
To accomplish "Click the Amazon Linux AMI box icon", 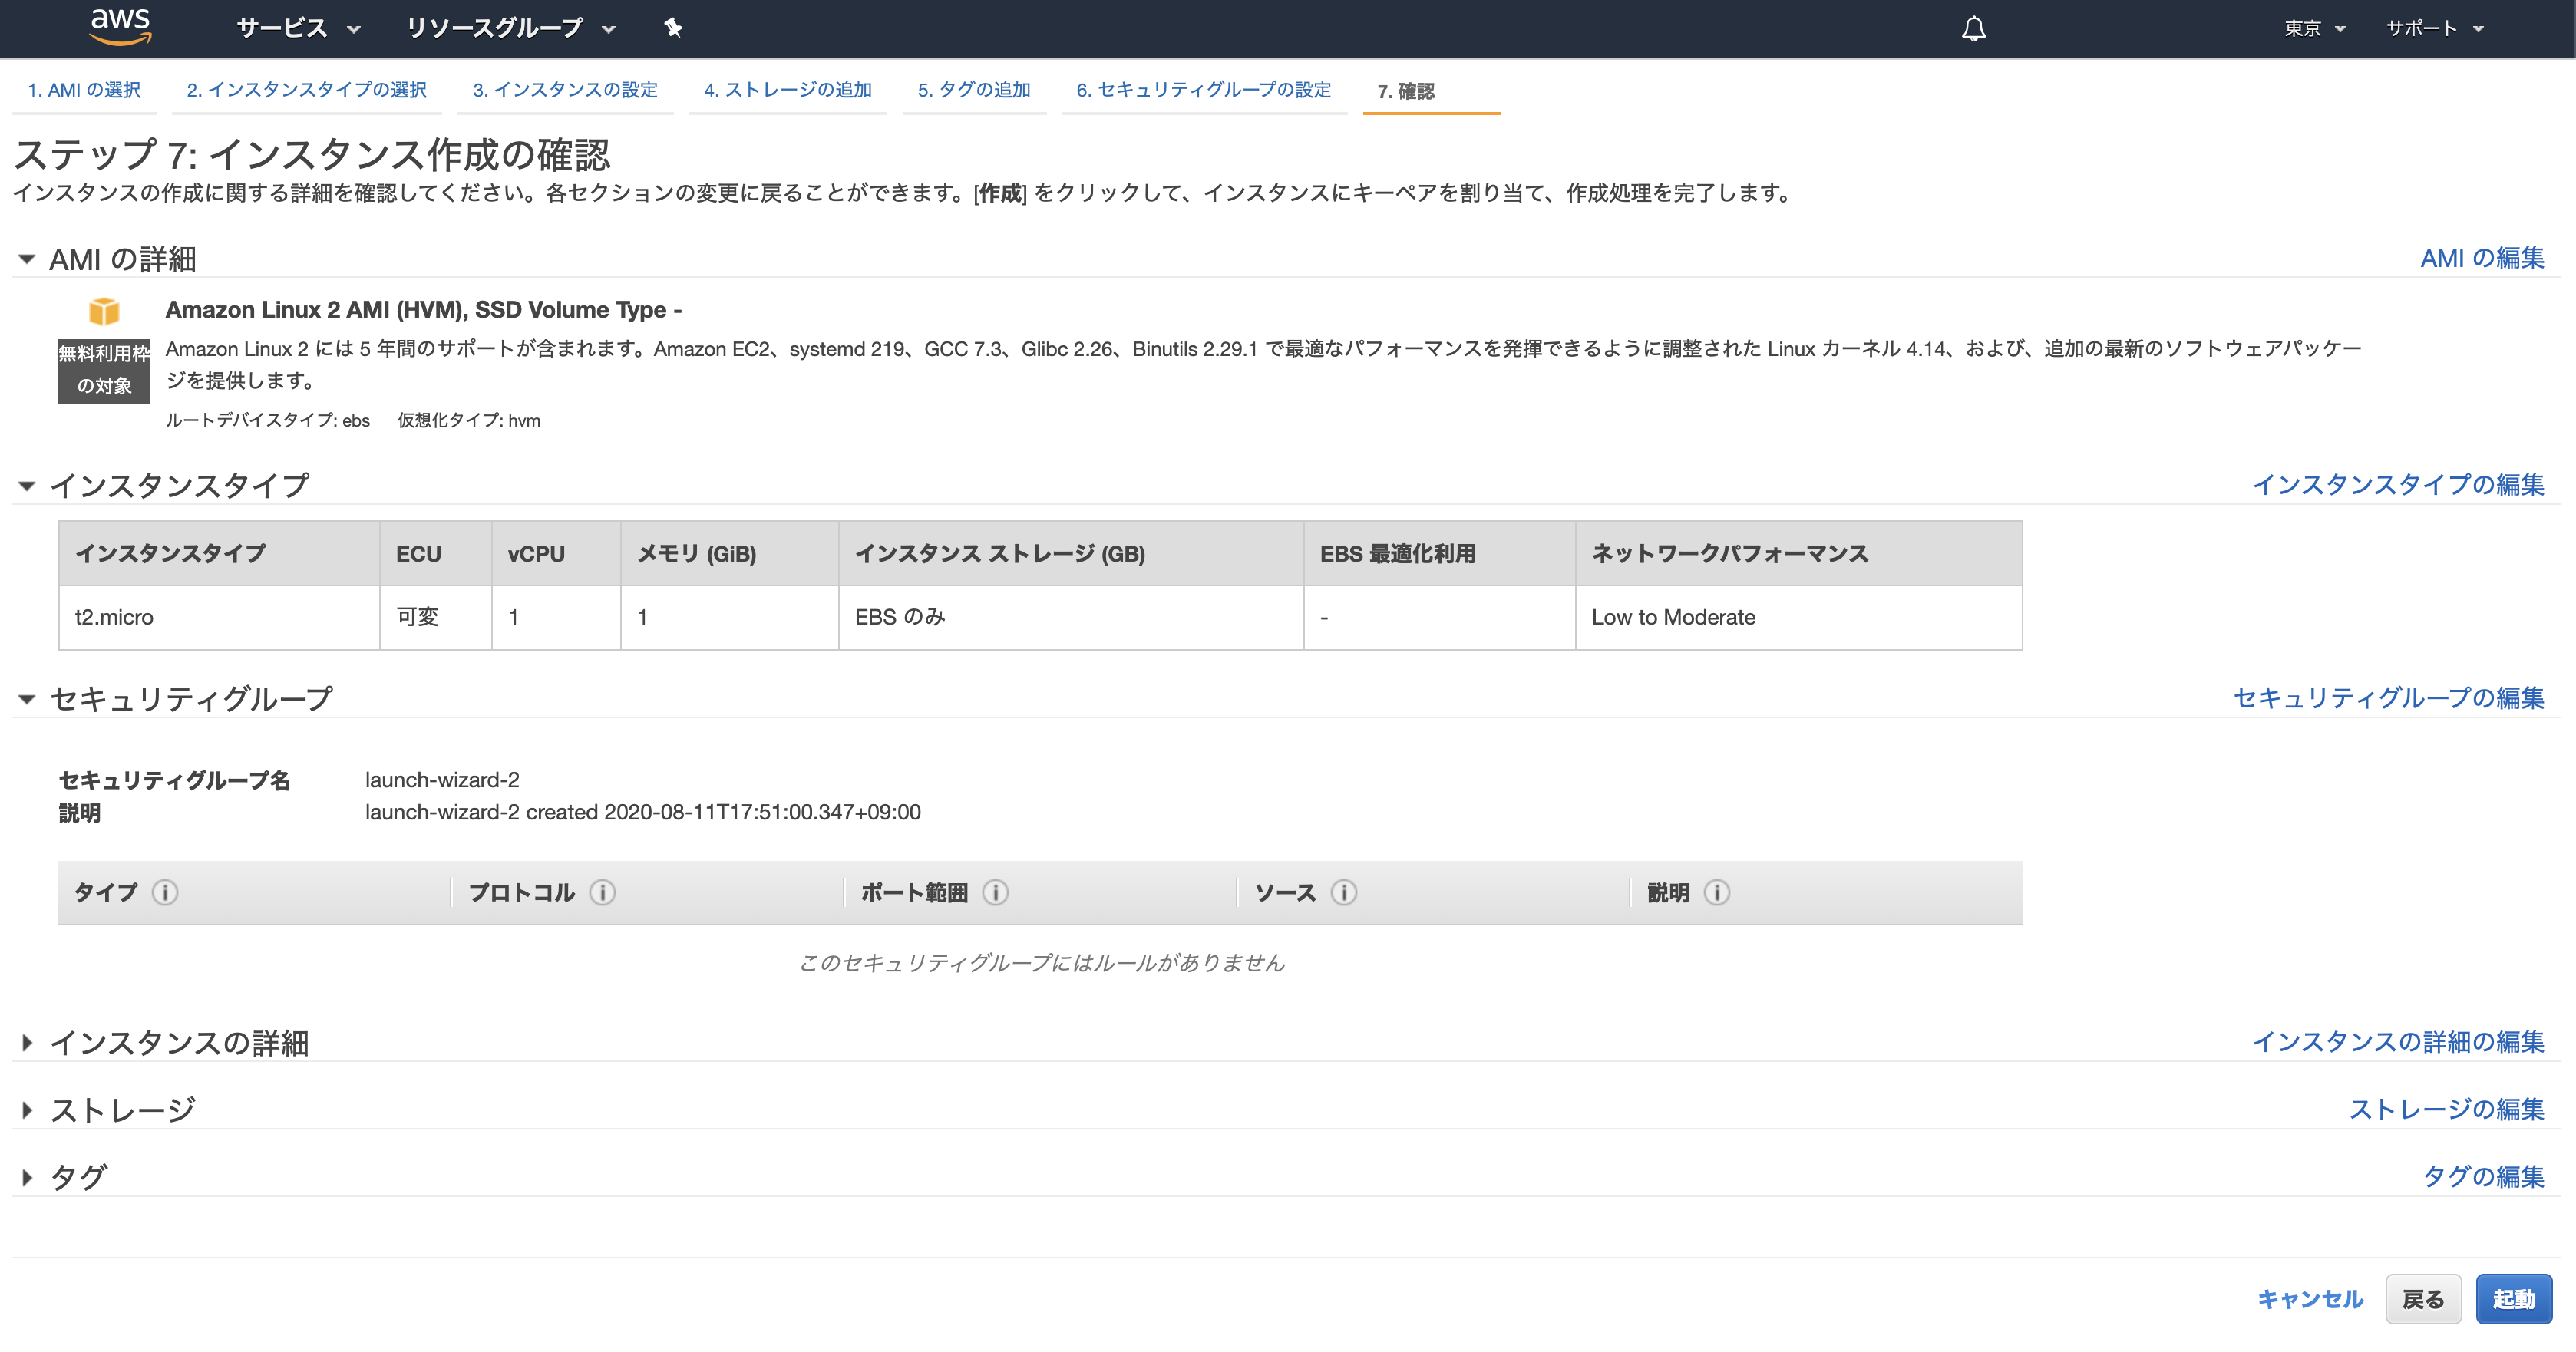I will coord(104,311).
